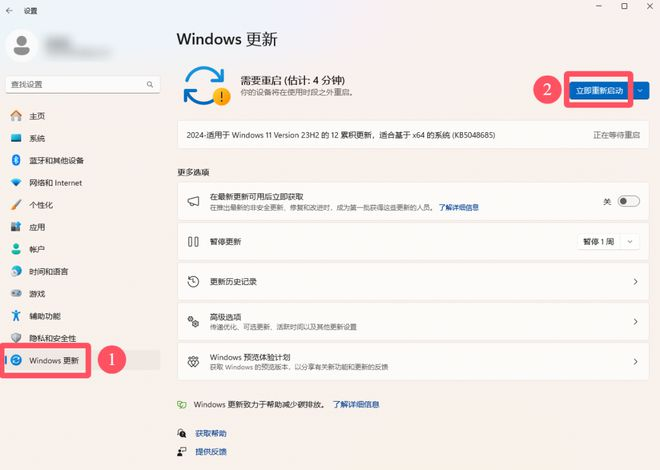Click the megaphone icon for latest updates
The height and width of the screenshot is (470, 660).
tap(193, 201)
